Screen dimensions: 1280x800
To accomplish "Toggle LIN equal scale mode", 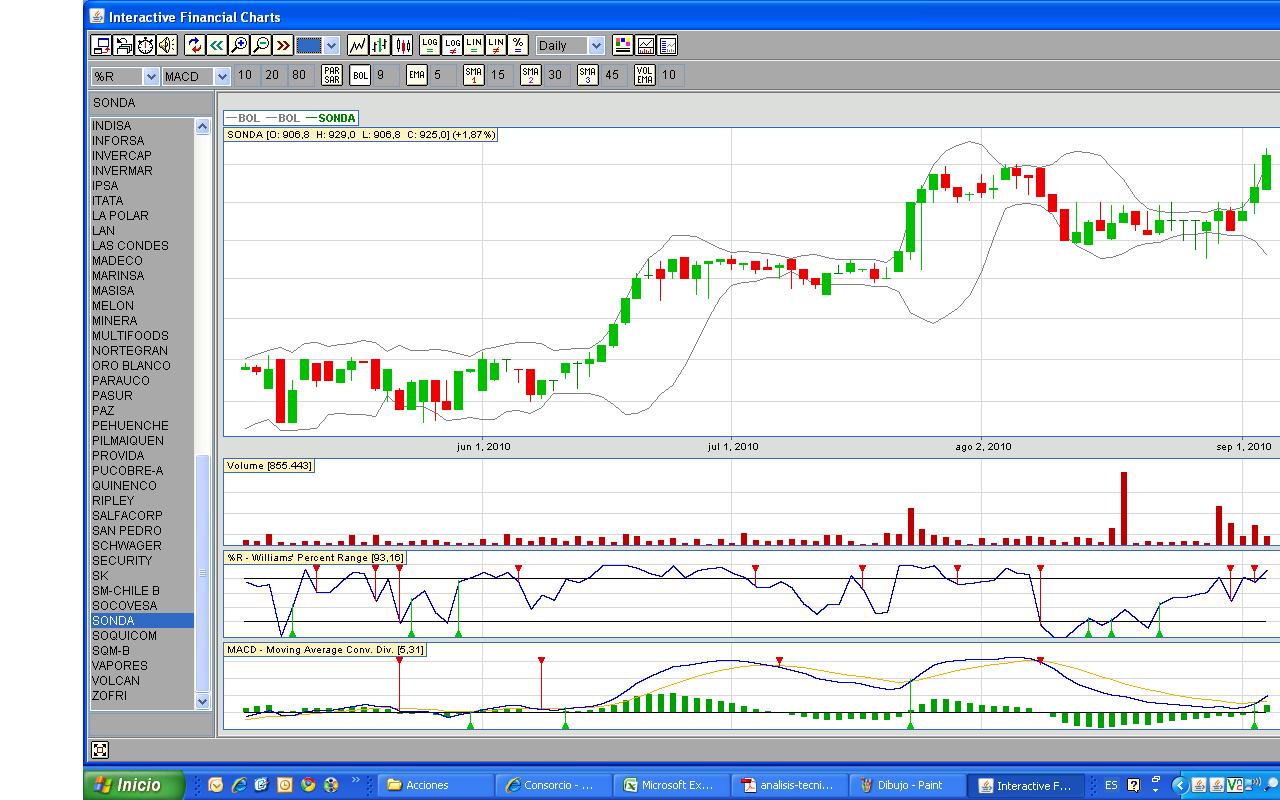I will (474, 45).
